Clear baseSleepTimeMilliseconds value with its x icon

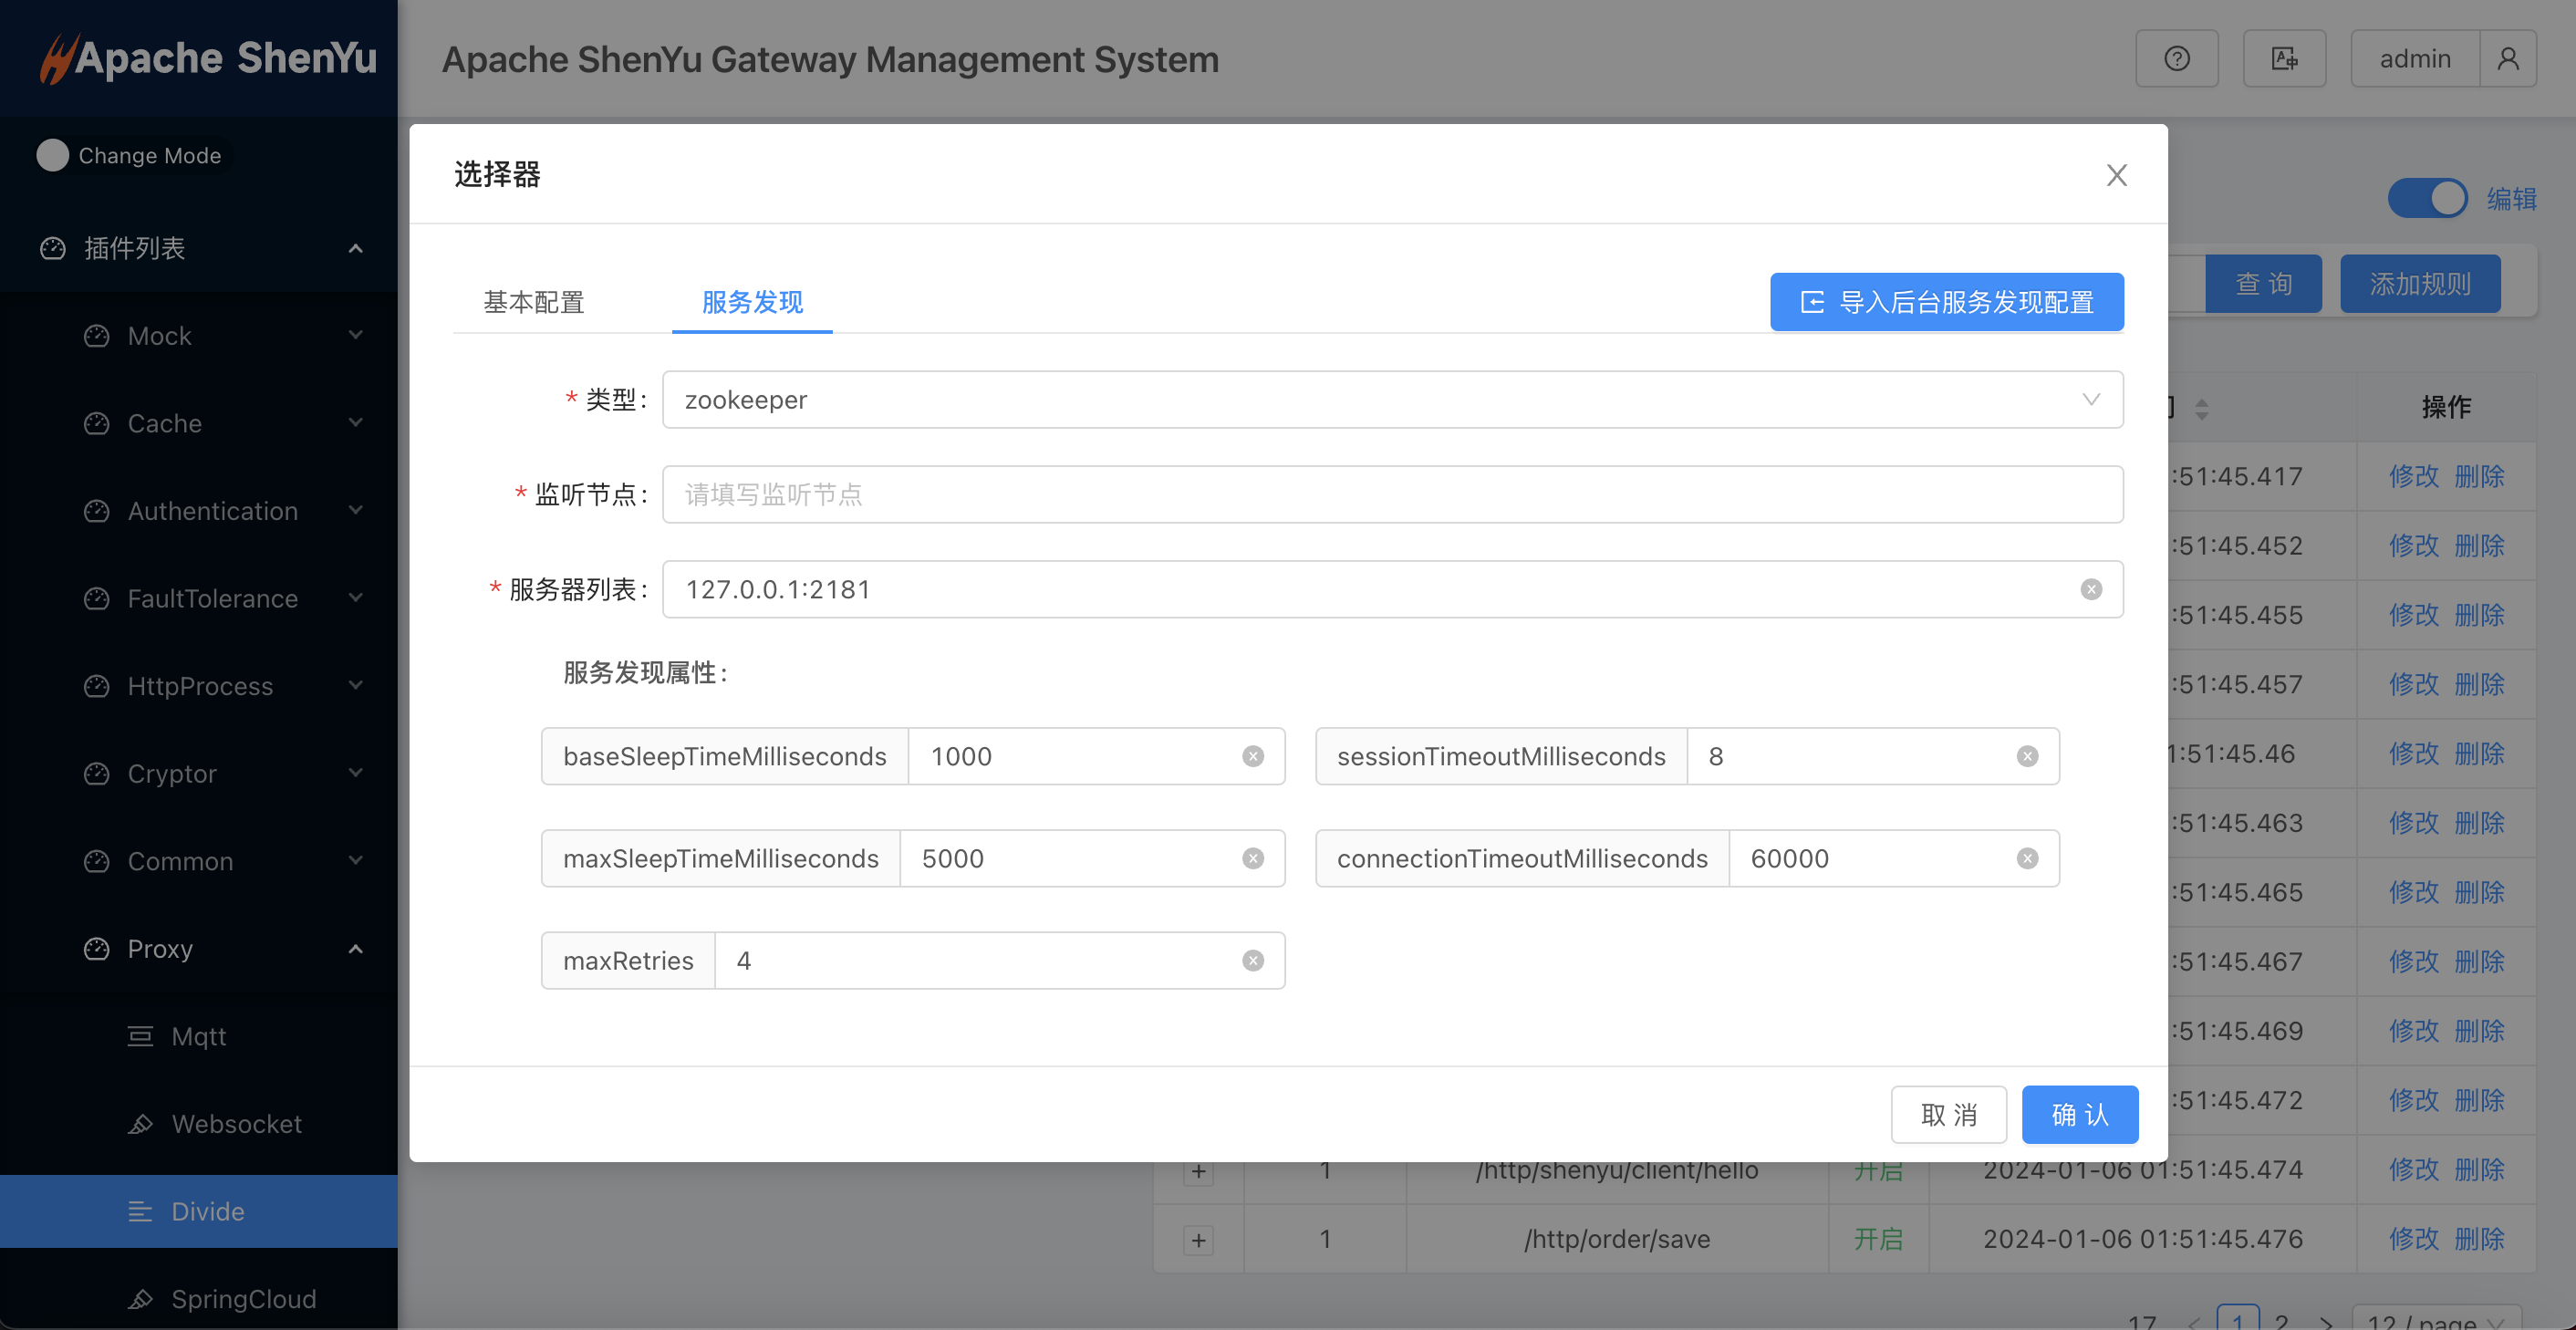(x=1252, y=756)
